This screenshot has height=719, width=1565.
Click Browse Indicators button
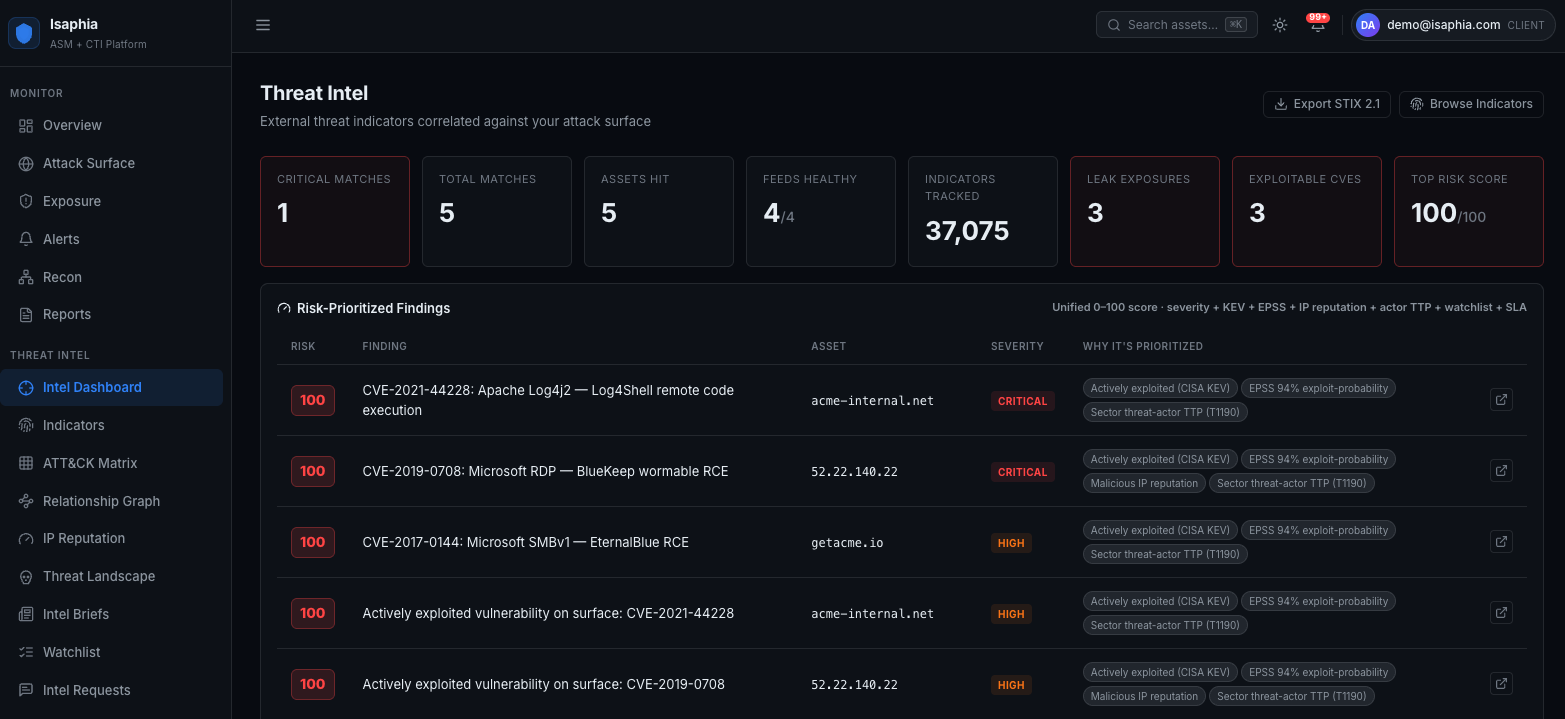pyautogui.click(x=1471, y=104)
